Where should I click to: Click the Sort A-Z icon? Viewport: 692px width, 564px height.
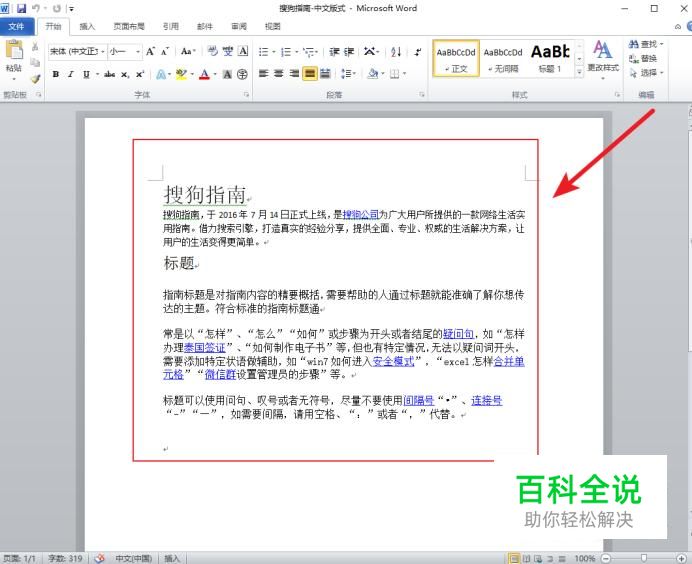pyautogui.click(x=396, y=52)
